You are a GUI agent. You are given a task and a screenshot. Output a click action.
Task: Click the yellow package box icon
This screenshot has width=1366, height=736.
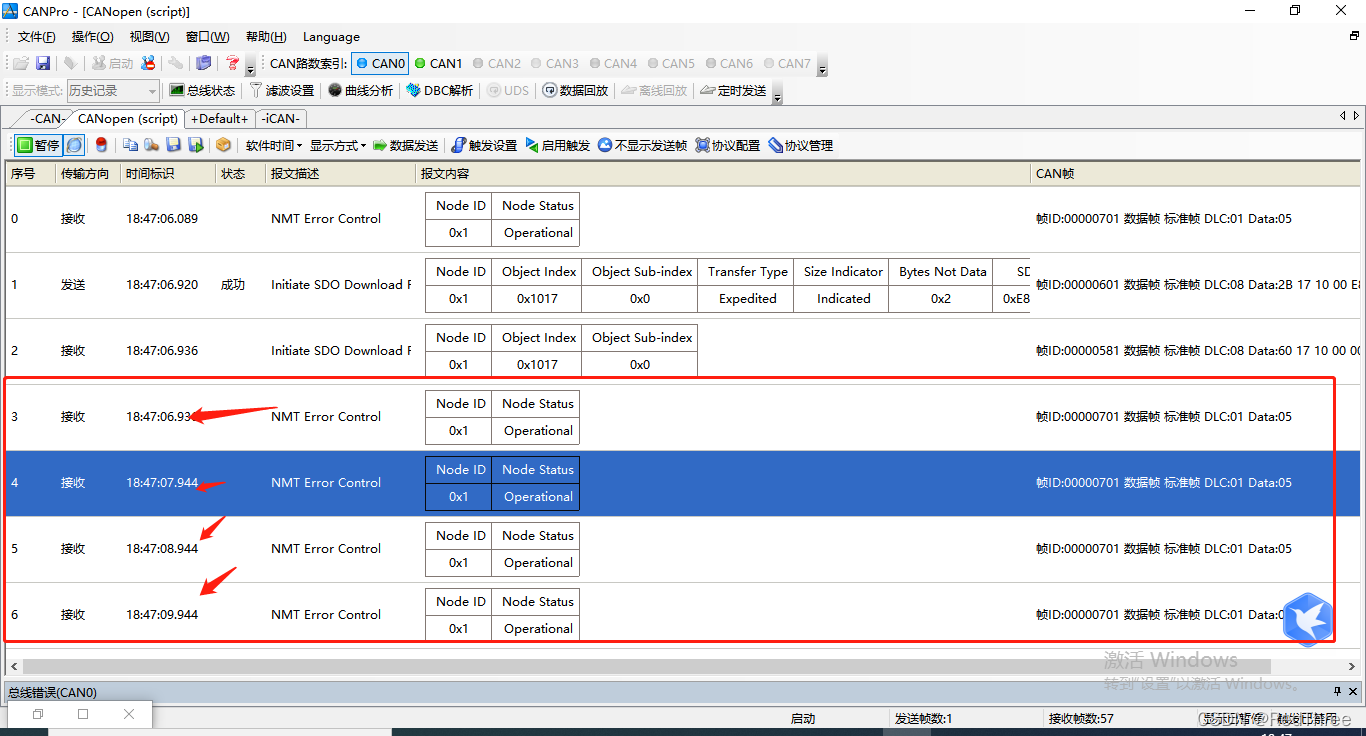click(223, 145)
